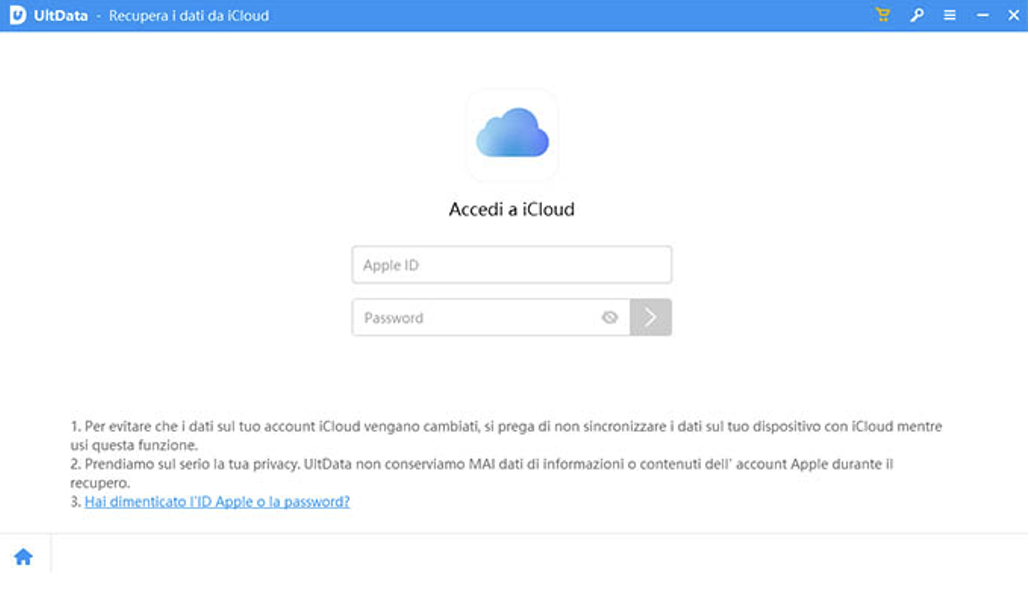Minimize the UltData window
Viewport: 1030px width, 590px height.
(x=983, y=15)
